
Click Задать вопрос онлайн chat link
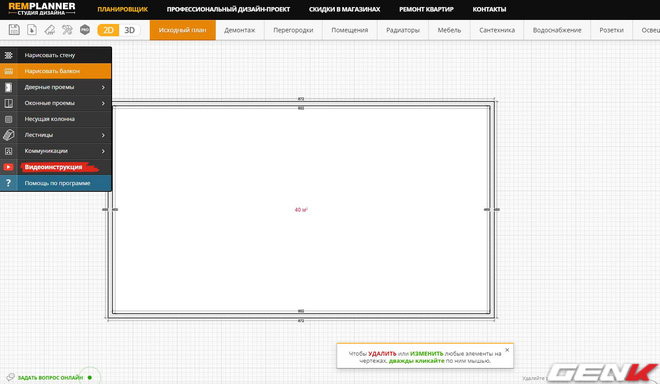pyautogui.click(x=50, y=377)
